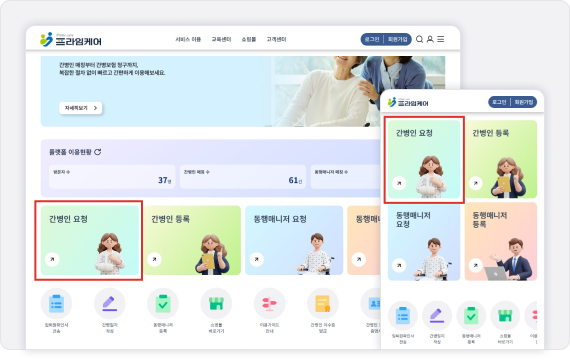The image size is (570, 360).
Task: Click the 로그인 button in desktop header
Action: click(x=372, y=39)
